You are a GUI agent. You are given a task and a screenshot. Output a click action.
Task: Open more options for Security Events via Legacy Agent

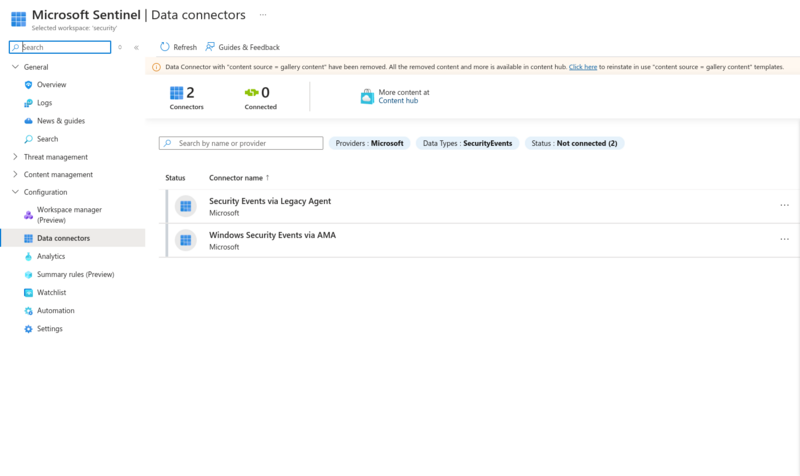click(x=784, y=205)
